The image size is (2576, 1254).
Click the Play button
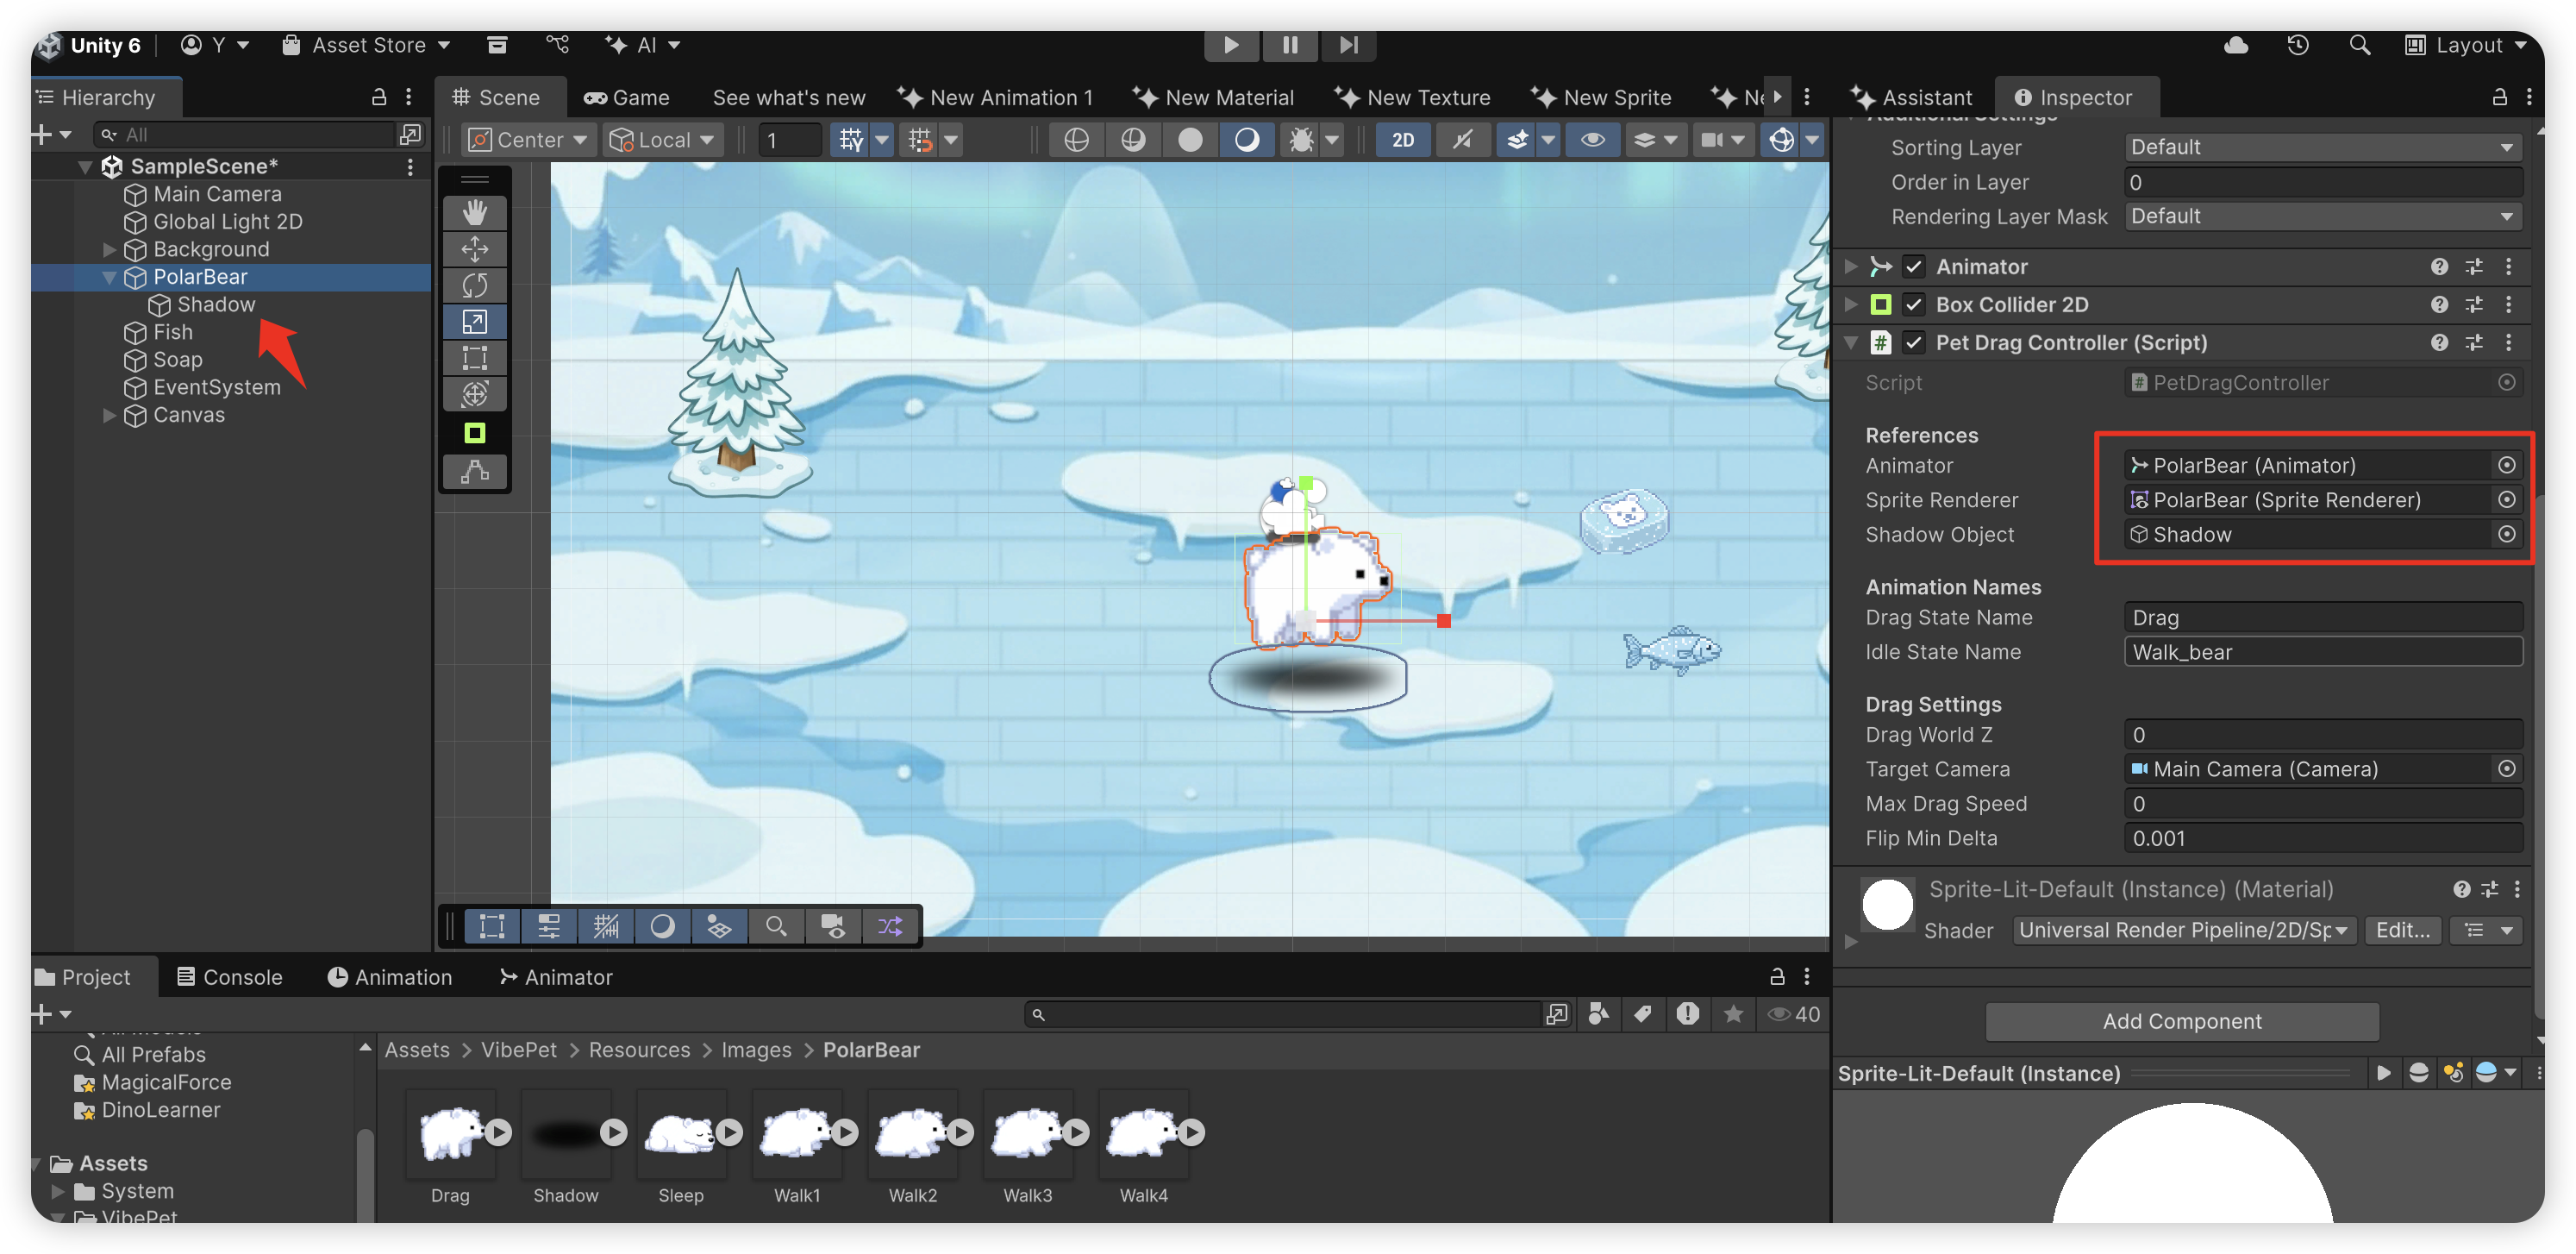click(x=1231, y=45)
